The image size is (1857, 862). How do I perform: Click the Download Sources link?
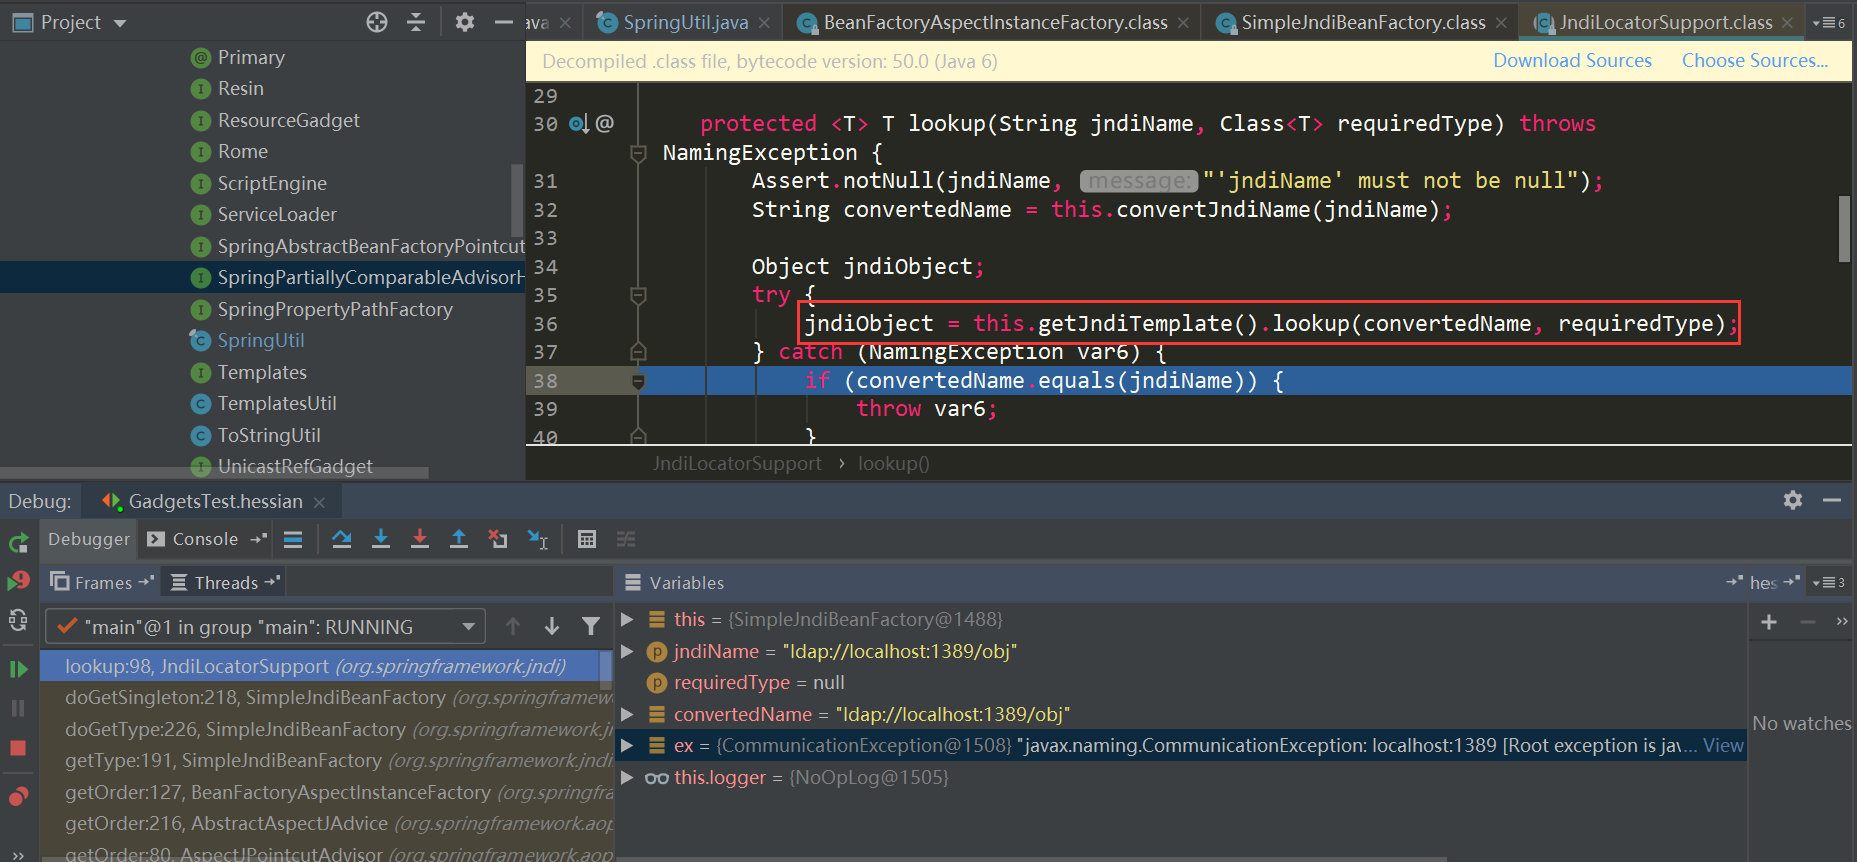click(x=1572, y=61)
